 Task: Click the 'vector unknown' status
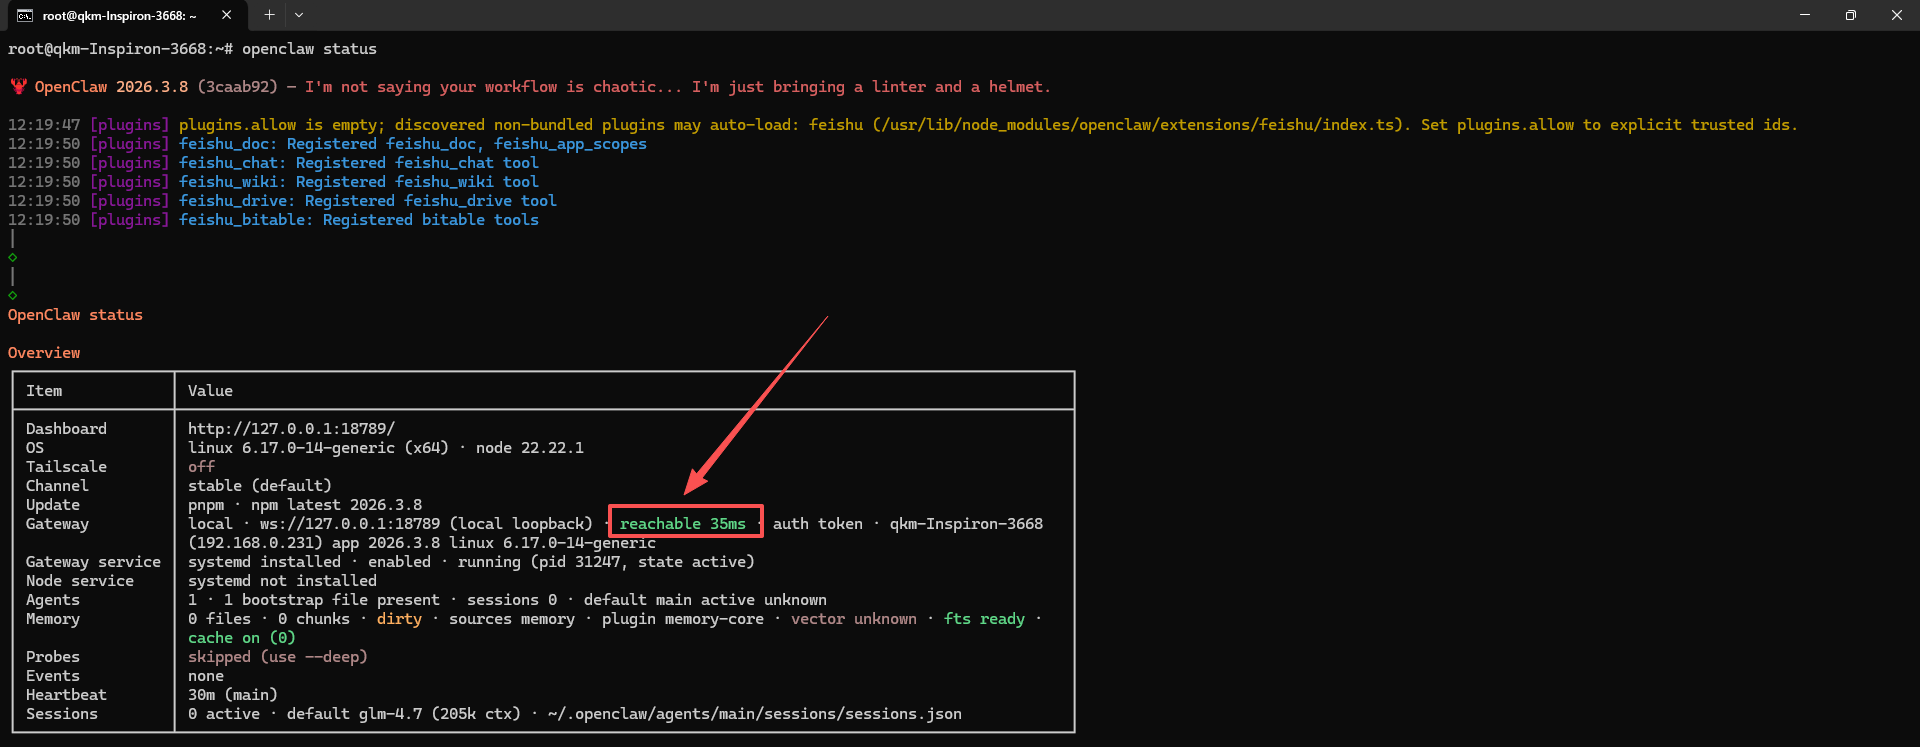(x=854, y=619)
